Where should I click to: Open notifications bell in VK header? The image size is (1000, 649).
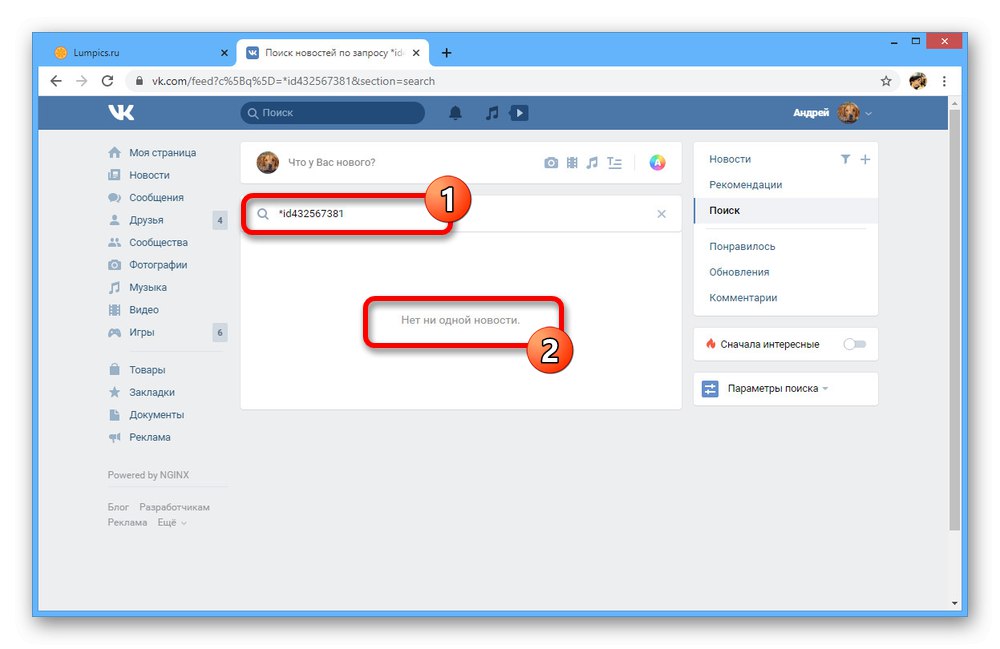pyautogui.click(x=455, y=113)
